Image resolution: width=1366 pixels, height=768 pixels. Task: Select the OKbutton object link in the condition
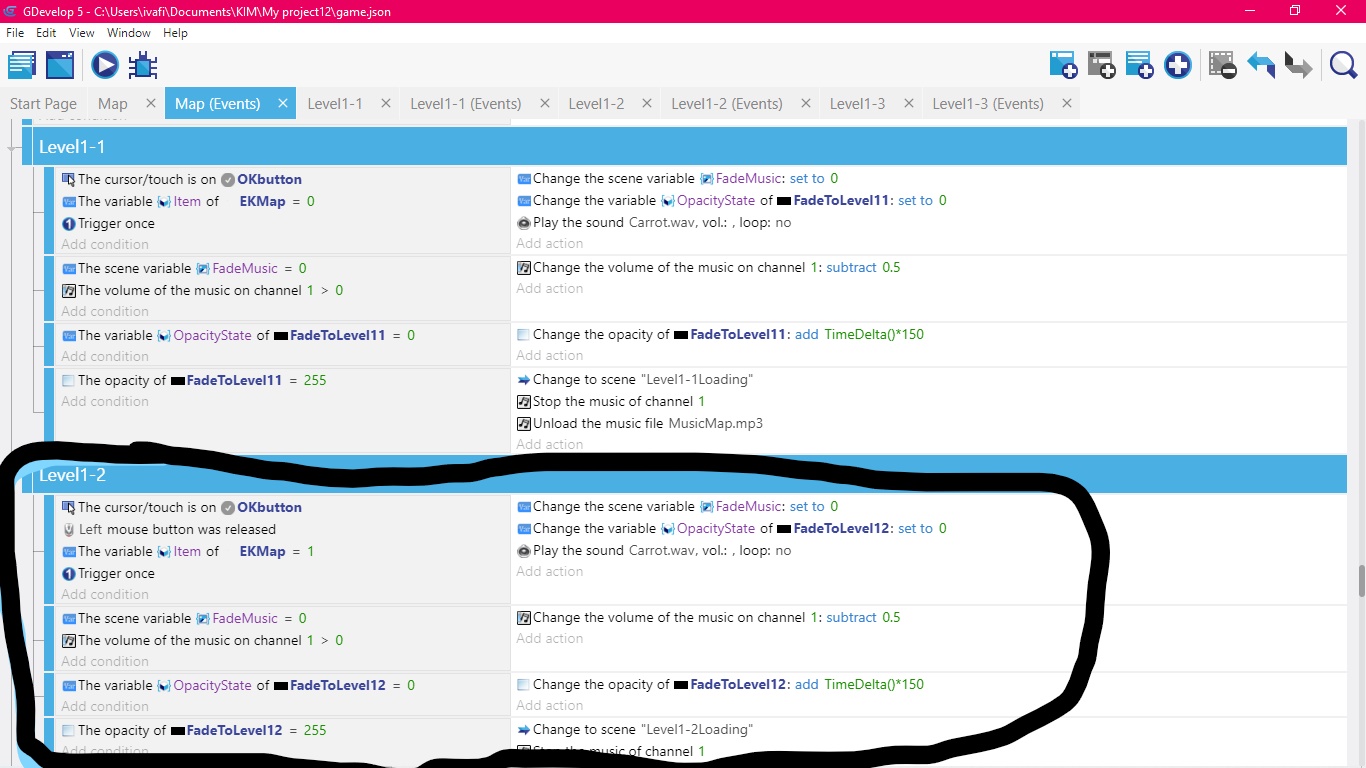pos(269,179)
